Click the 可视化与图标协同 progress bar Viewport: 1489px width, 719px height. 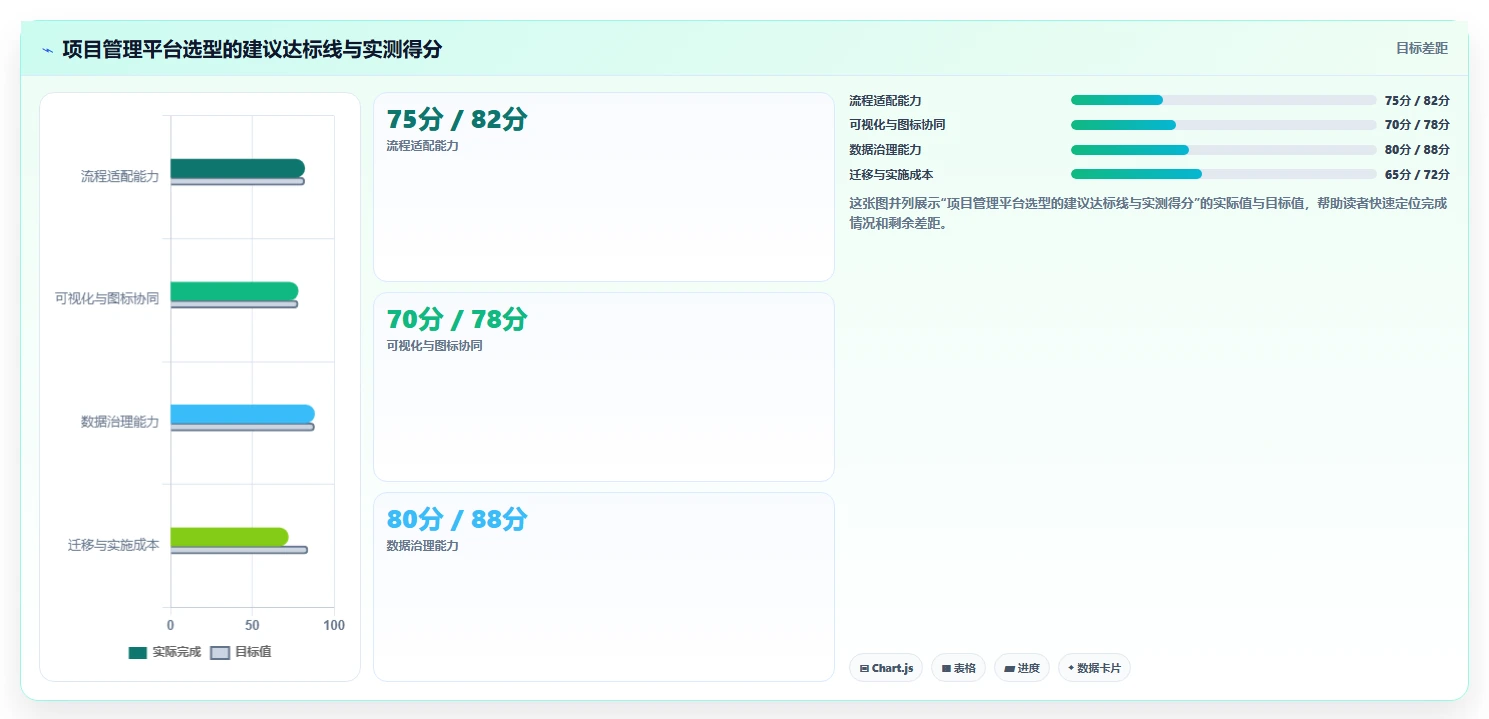coord(1224,125)
